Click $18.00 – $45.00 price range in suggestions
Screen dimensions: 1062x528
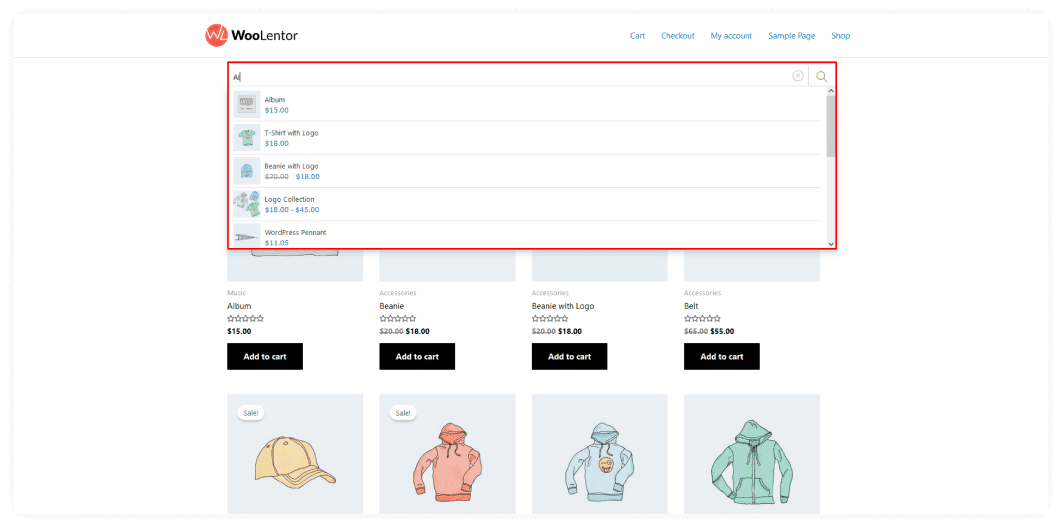tap(292, 209)
